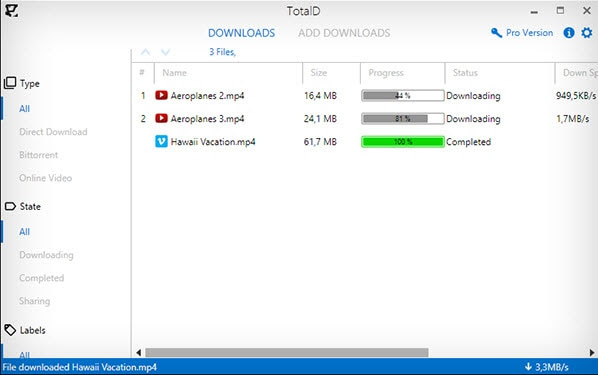Click the 24,1 MB size cell
Screen dimensions: 598x375
320,119
